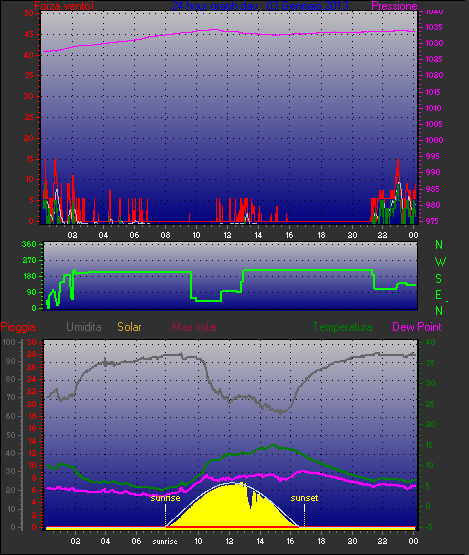Screen dimensions: 469x555
Task: Click the Umidita legend label
Action: [84, 327]
